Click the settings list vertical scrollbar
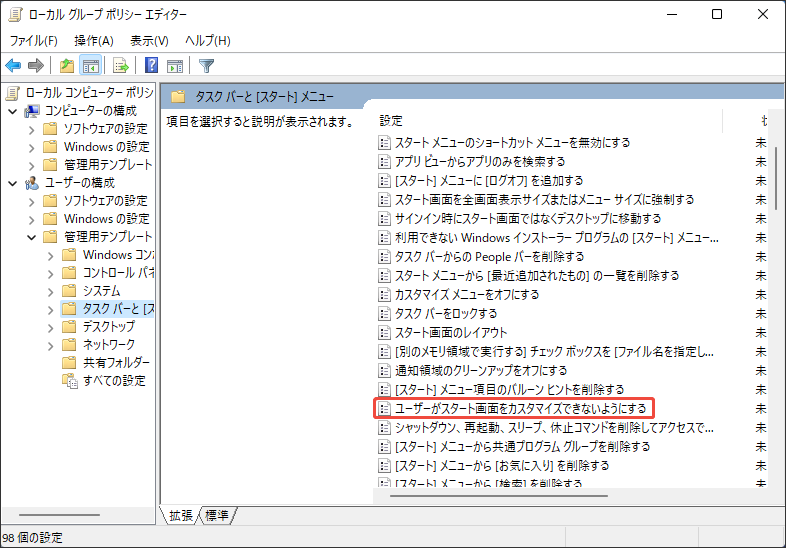786x548 pixels. click(776, 179)
